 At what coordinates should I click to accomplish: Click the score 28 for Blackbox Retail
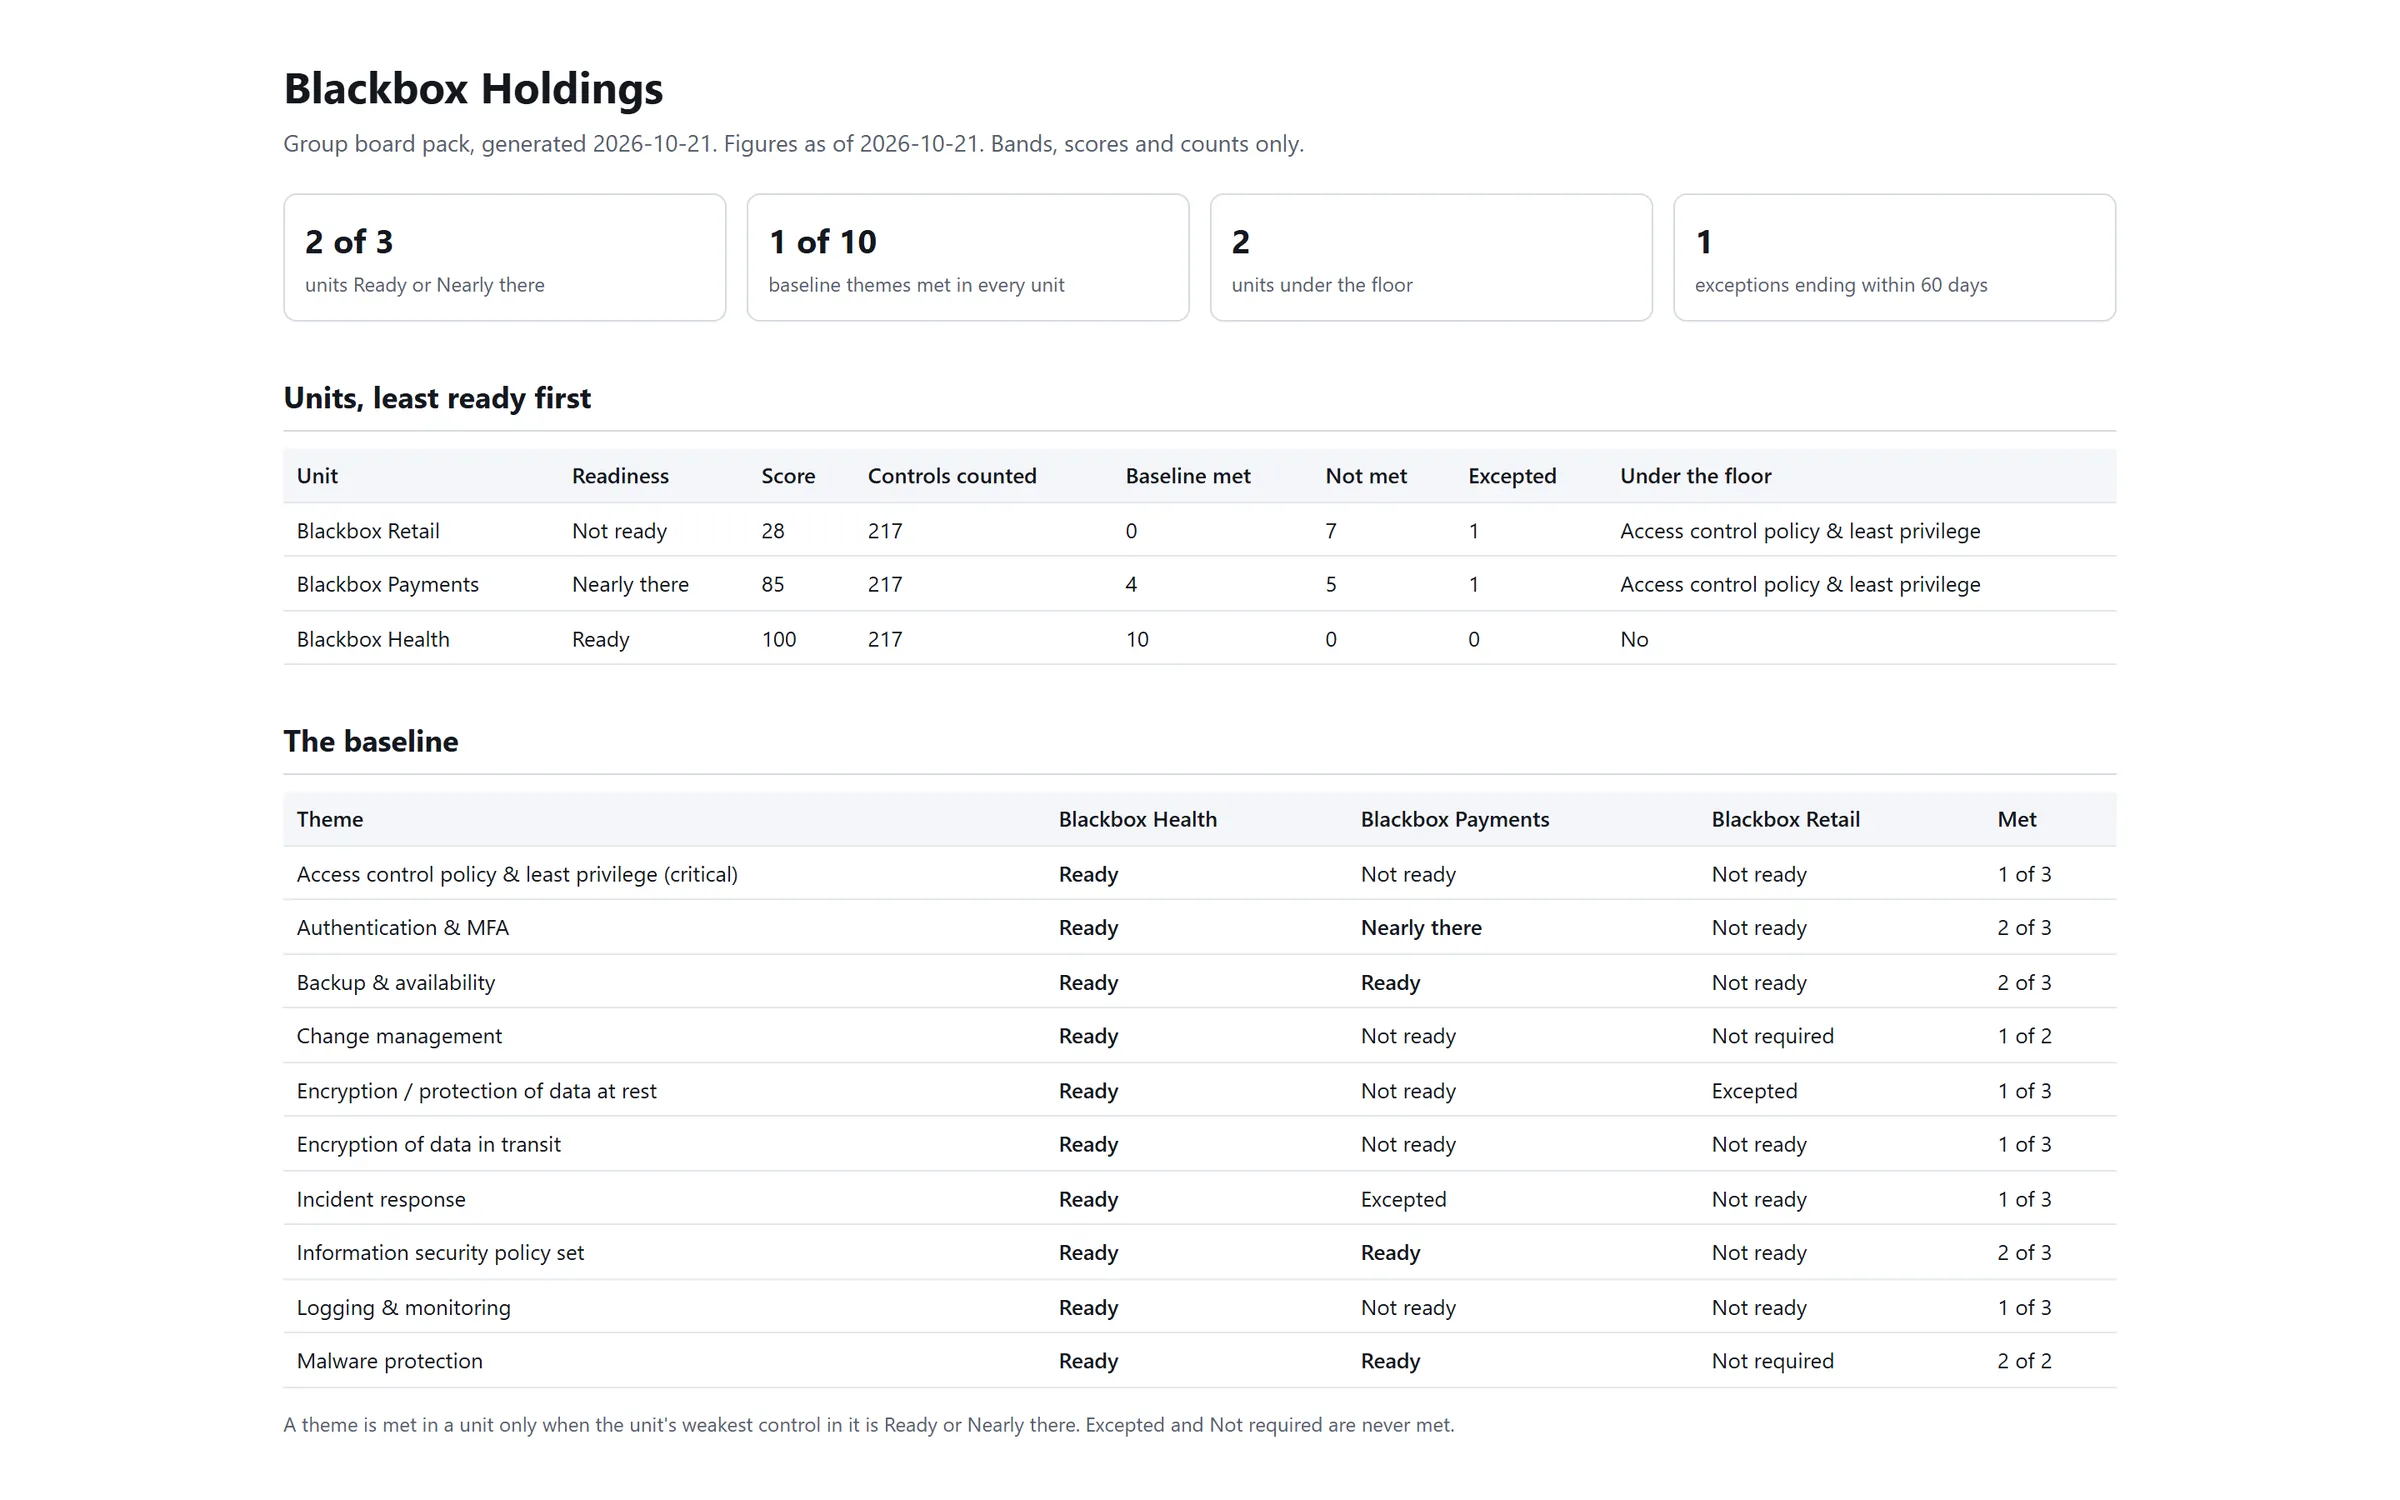(773, 531)
